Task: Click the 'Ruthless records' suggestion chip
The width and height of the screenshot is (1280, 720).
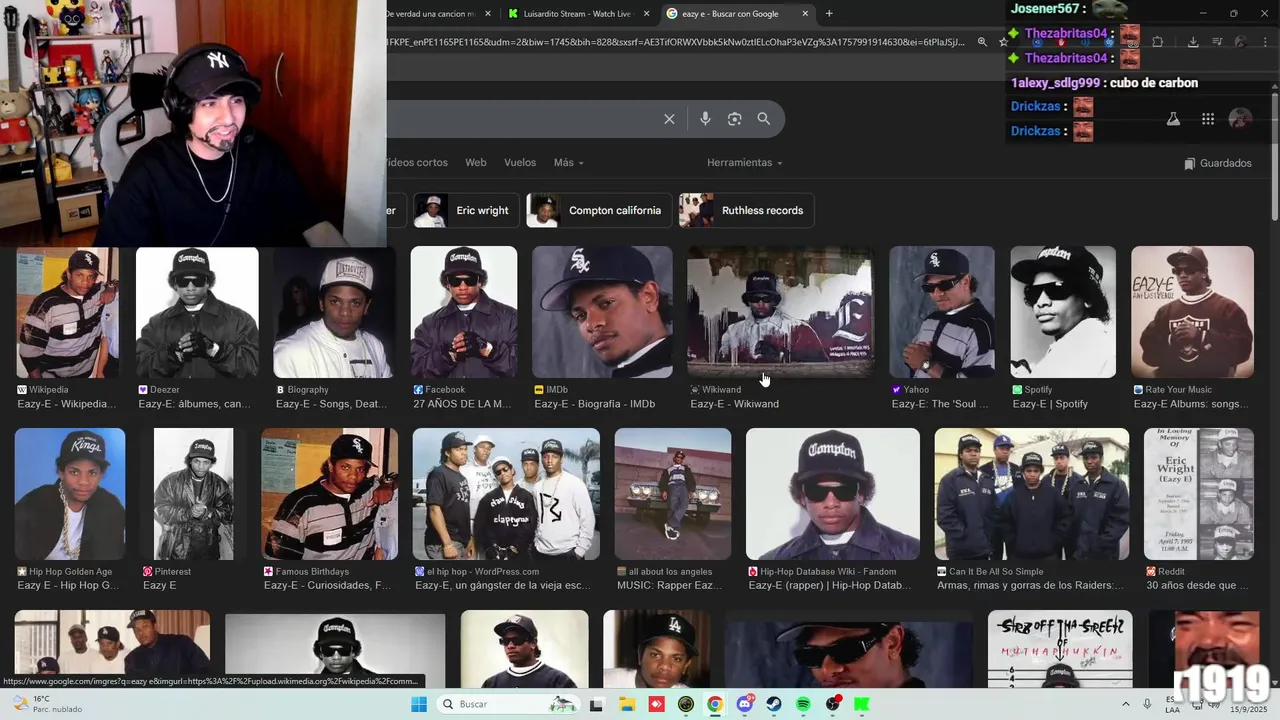Action: [747, 210]
